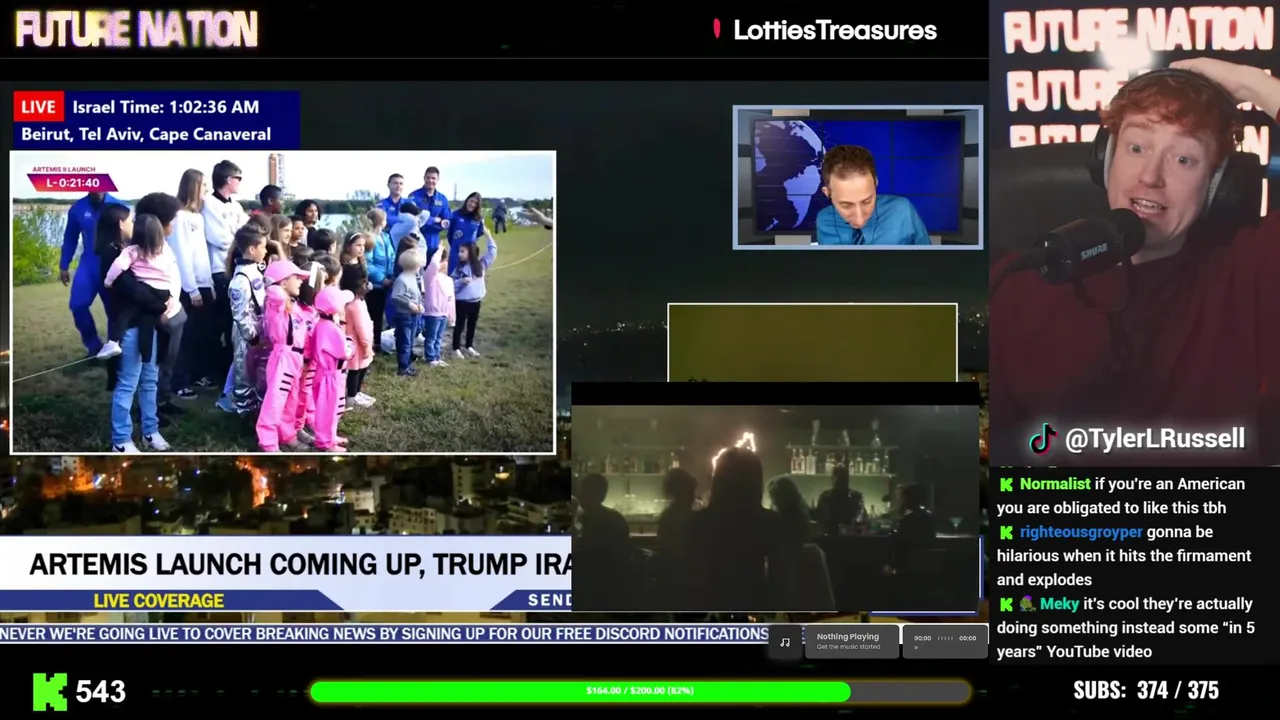
Task: Click Normalist username in chat
Action: [x=1055, y=484]
